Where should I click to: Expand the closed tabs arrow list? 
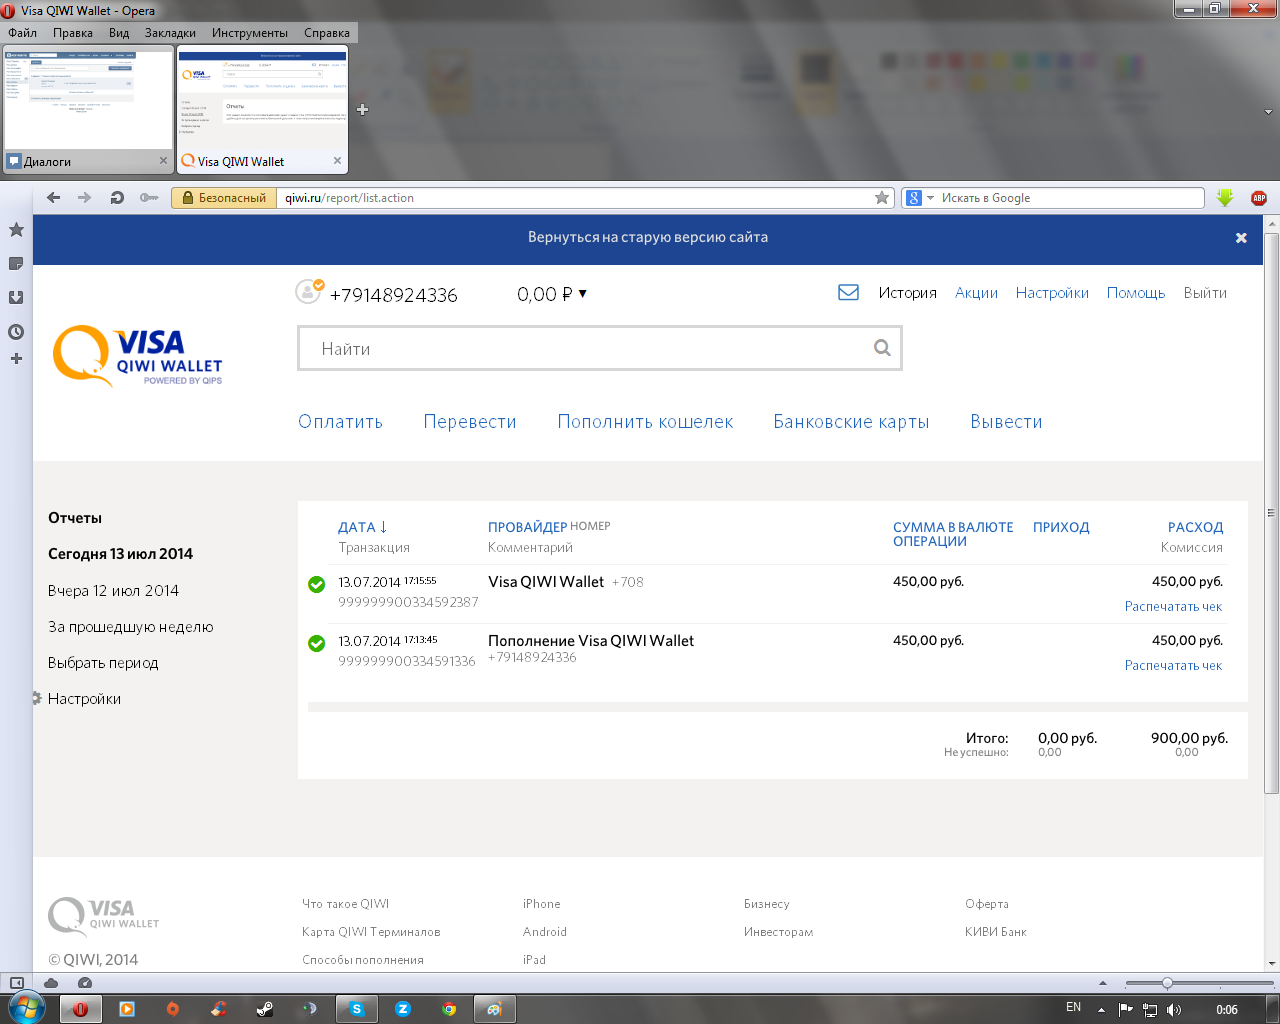(x=1268, y=112)
